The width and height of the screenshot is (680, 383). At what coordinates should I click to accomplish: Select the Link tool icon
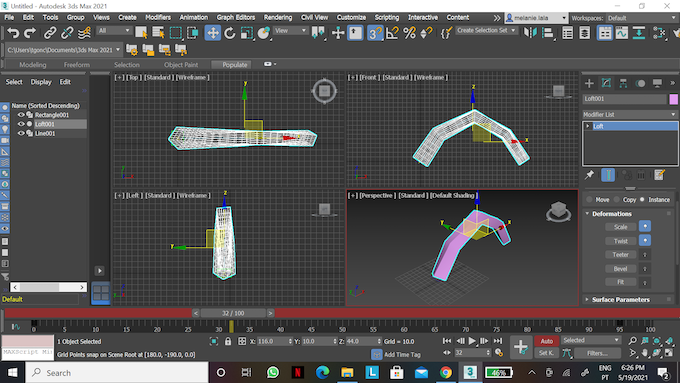click(50, 33)
